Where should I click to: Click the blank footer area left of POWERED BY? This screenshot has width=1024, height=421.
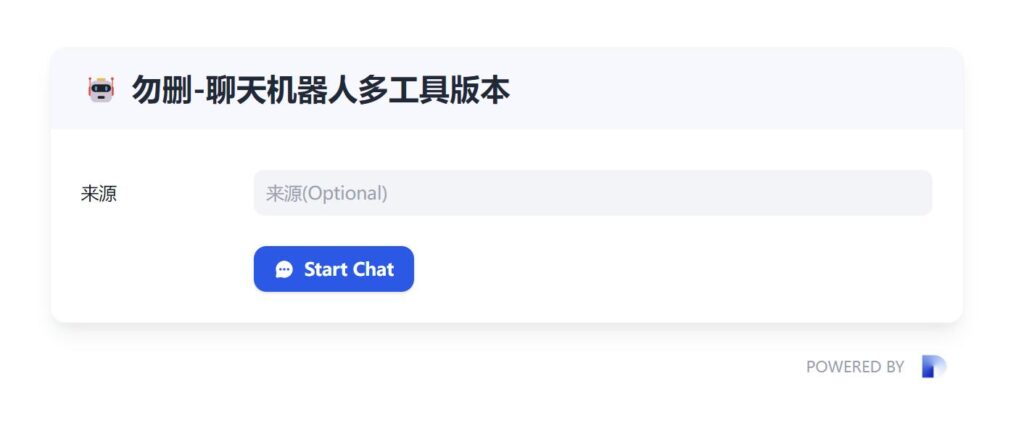500,367
